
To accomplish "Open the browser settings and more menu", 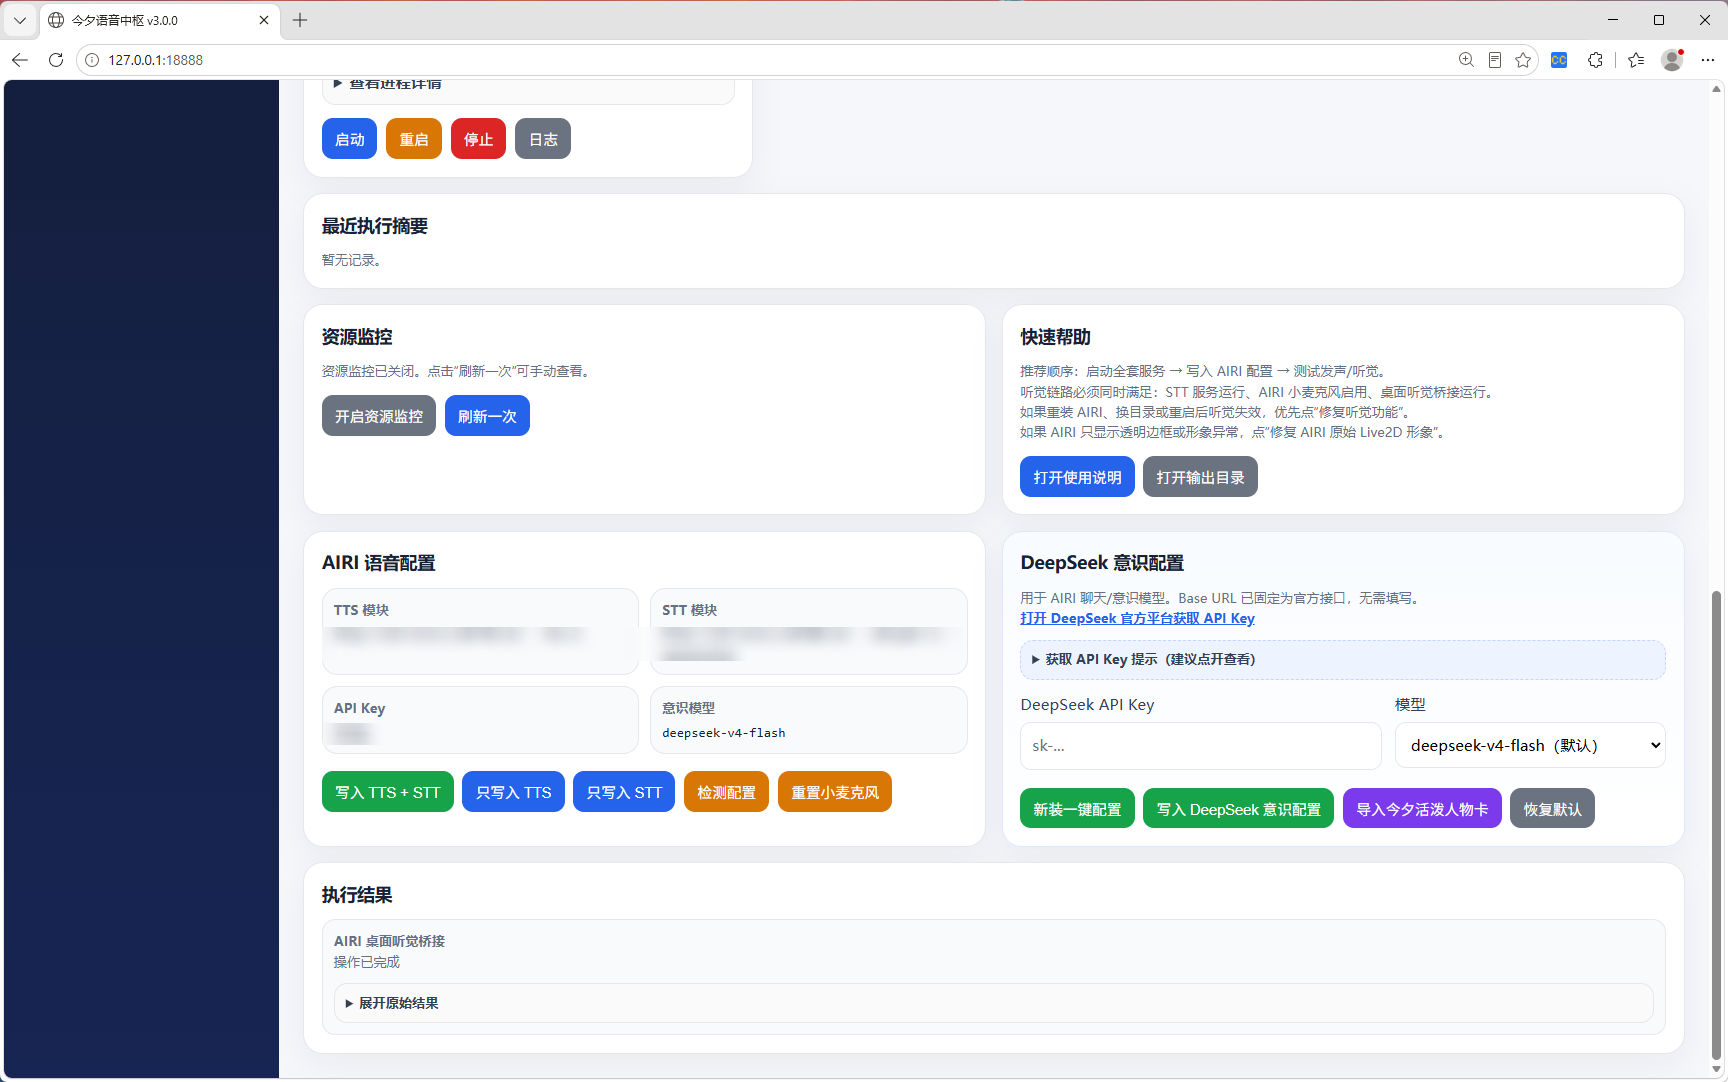I will pos(1708,60).
